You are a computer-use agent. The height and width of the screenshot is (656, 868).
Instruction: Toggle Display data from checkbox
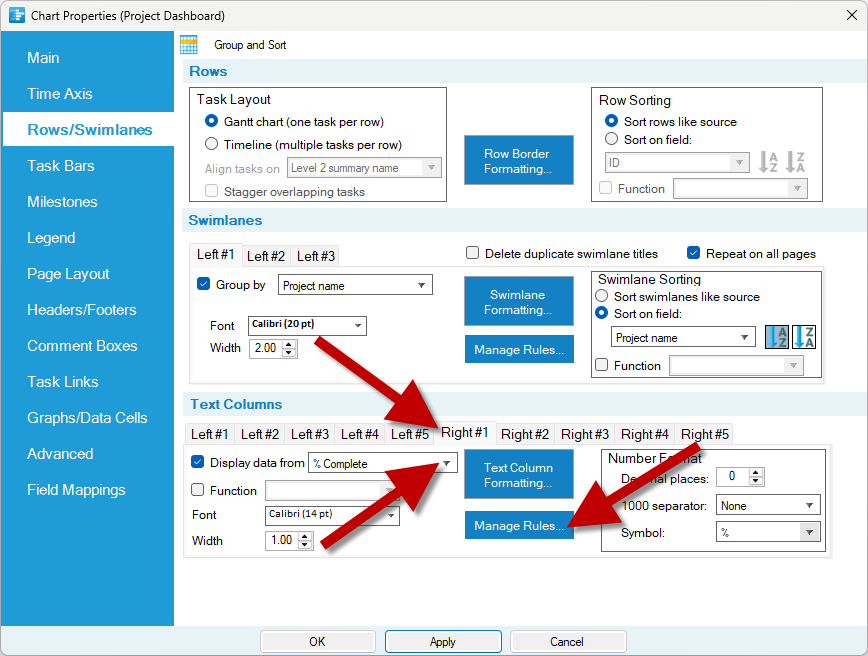197,462
